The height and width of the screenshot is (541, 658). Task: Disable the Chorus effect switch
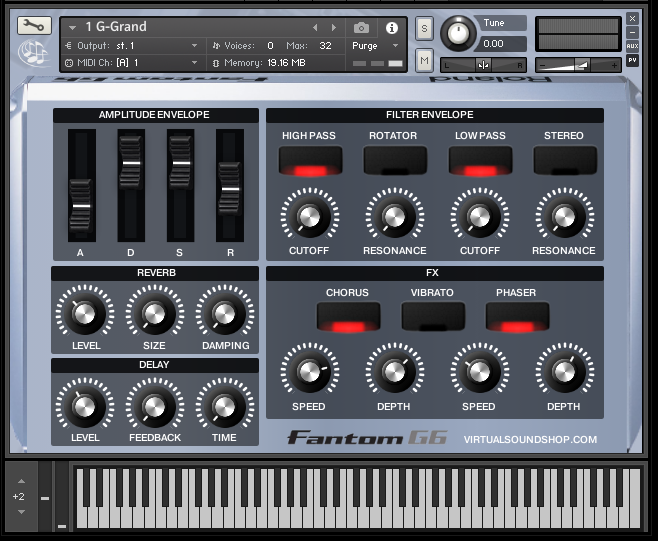click(347, 317)
